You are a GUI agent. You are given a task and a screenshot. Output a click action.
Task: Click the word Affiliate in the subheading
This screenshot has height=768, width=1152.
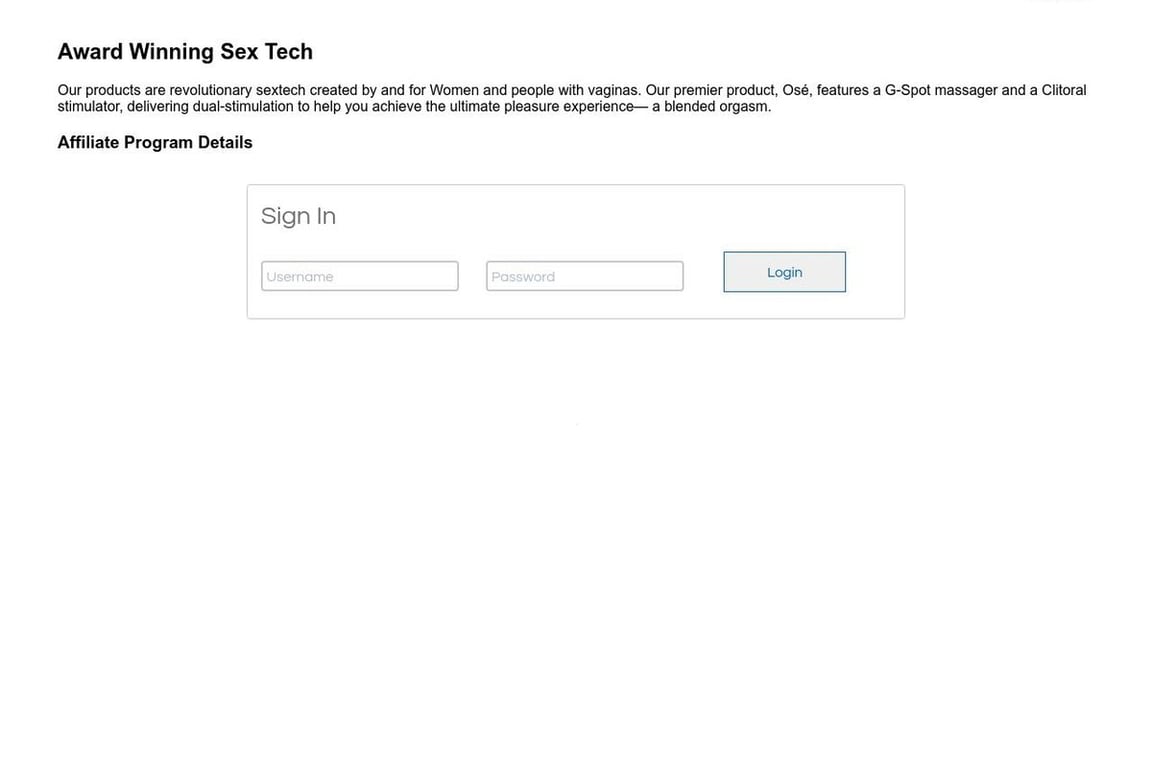point(88,143)
